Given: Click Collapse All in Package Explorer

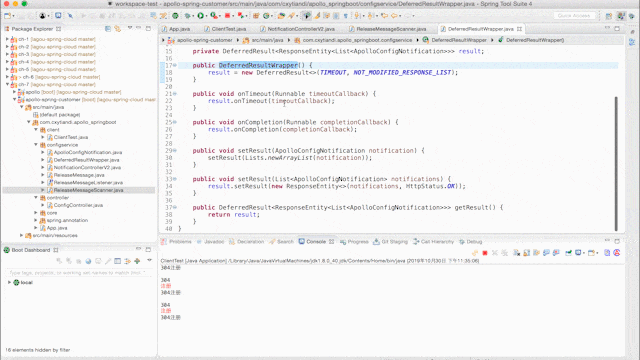Looking at the screenshot, I should [108, 29].
